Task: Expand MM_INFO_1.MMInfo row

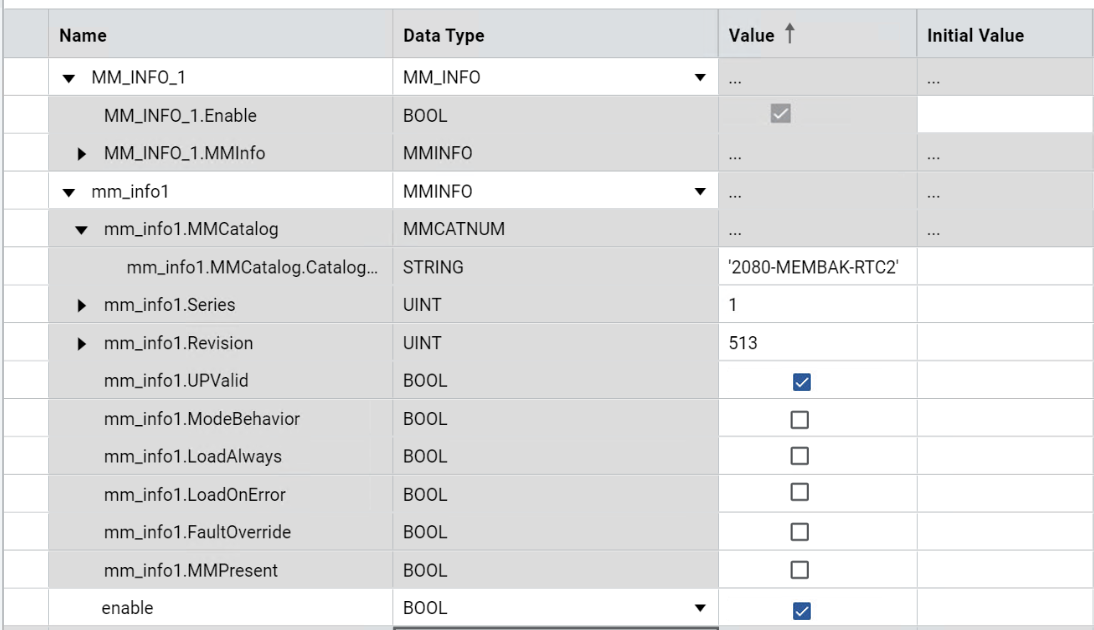Action: tap(83, 154)
